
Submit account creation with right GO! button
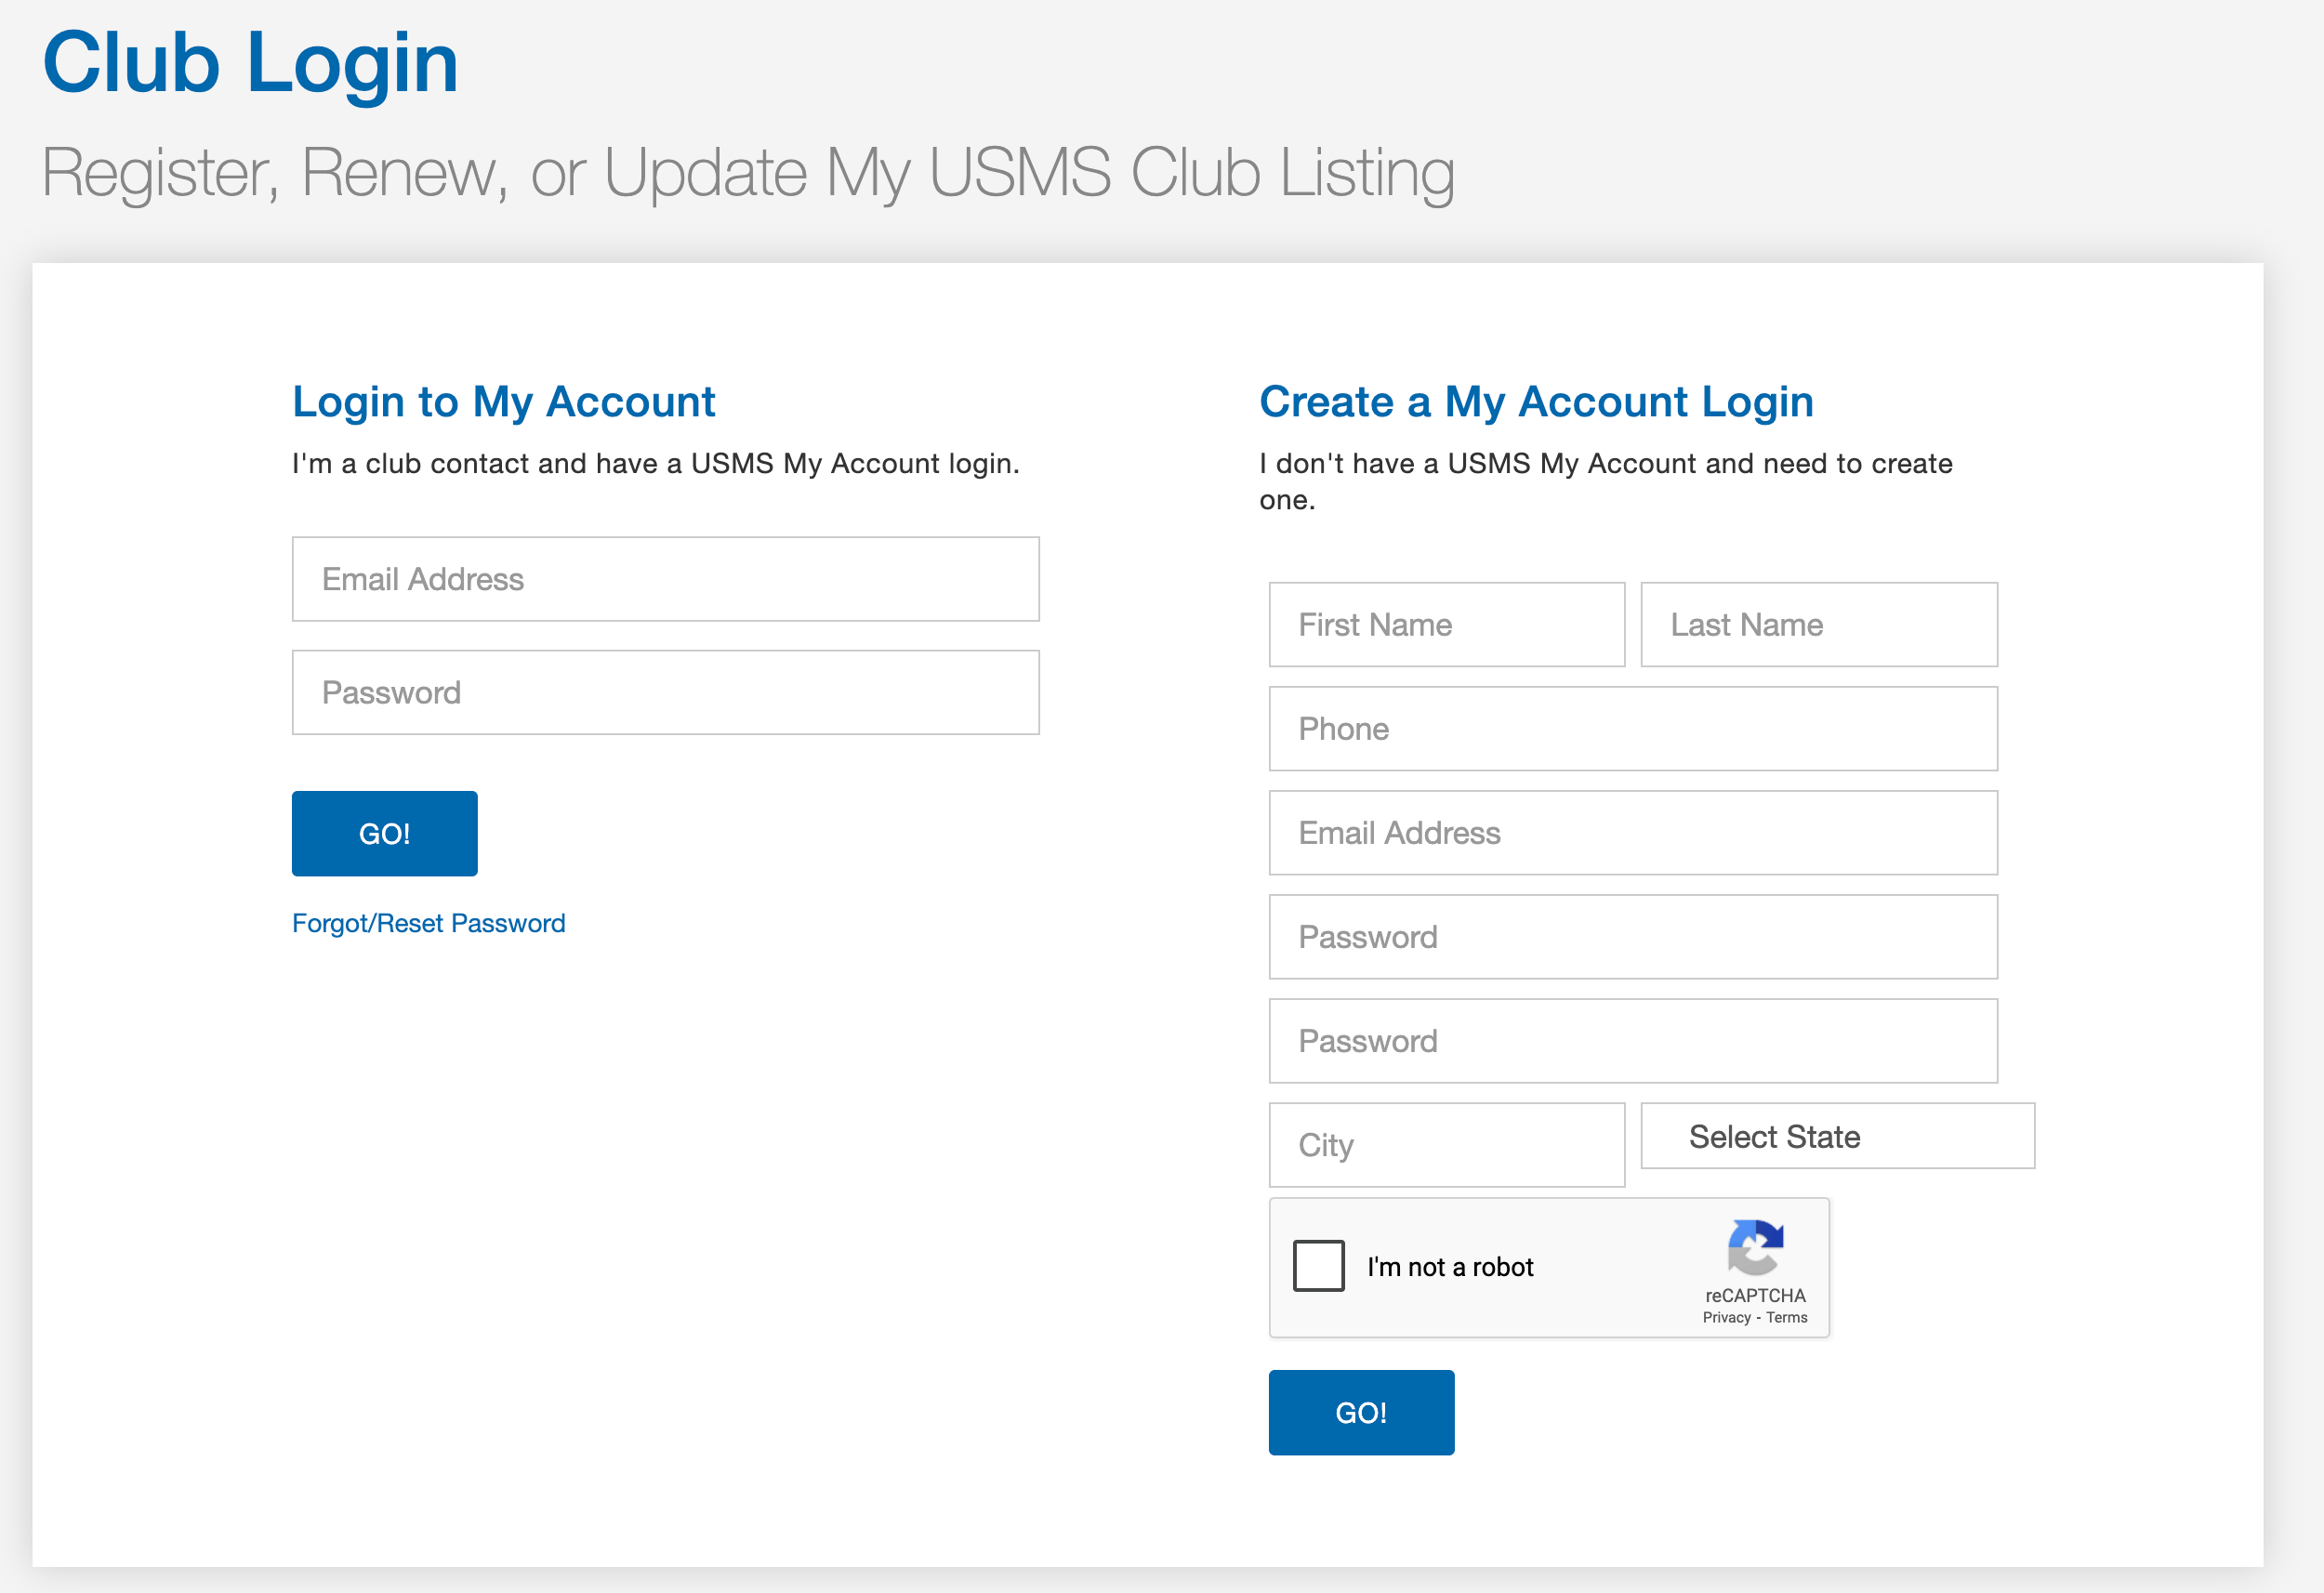pyautogui.click(x=1361, y=1413)
